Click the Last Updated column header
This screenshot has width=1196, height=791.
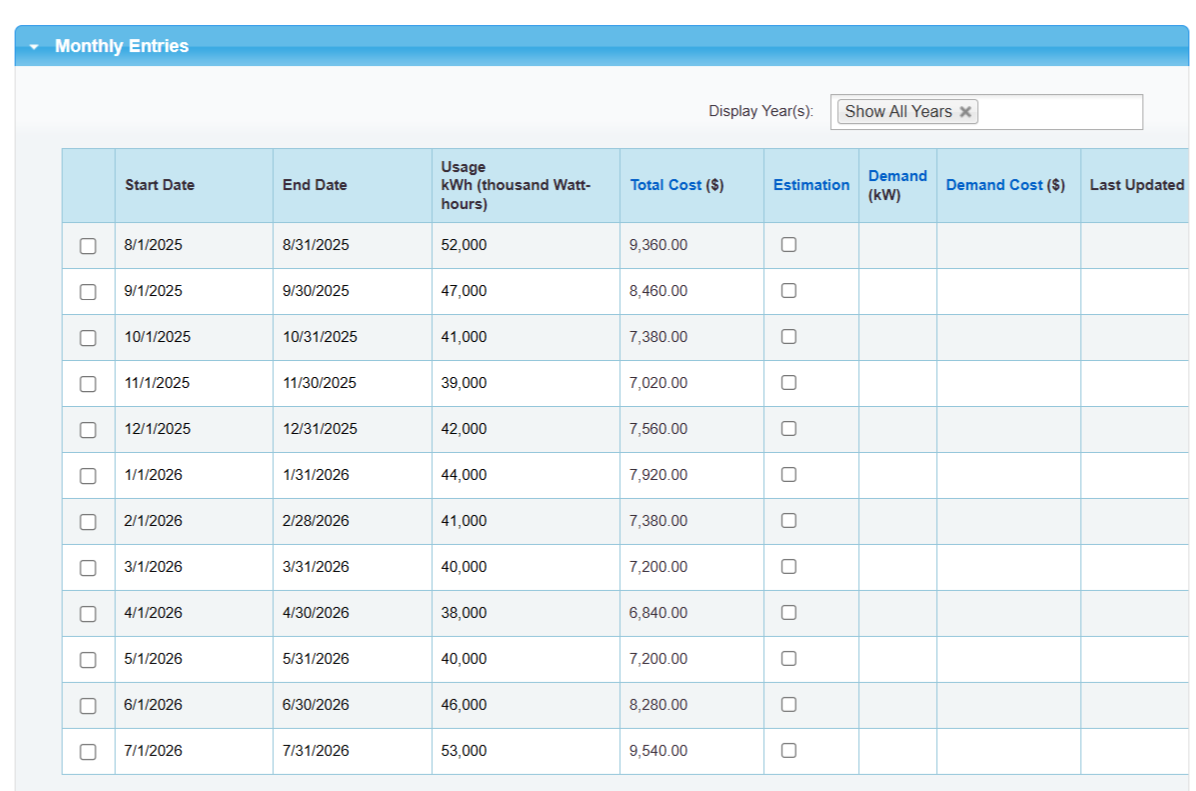pos(1137,185)
